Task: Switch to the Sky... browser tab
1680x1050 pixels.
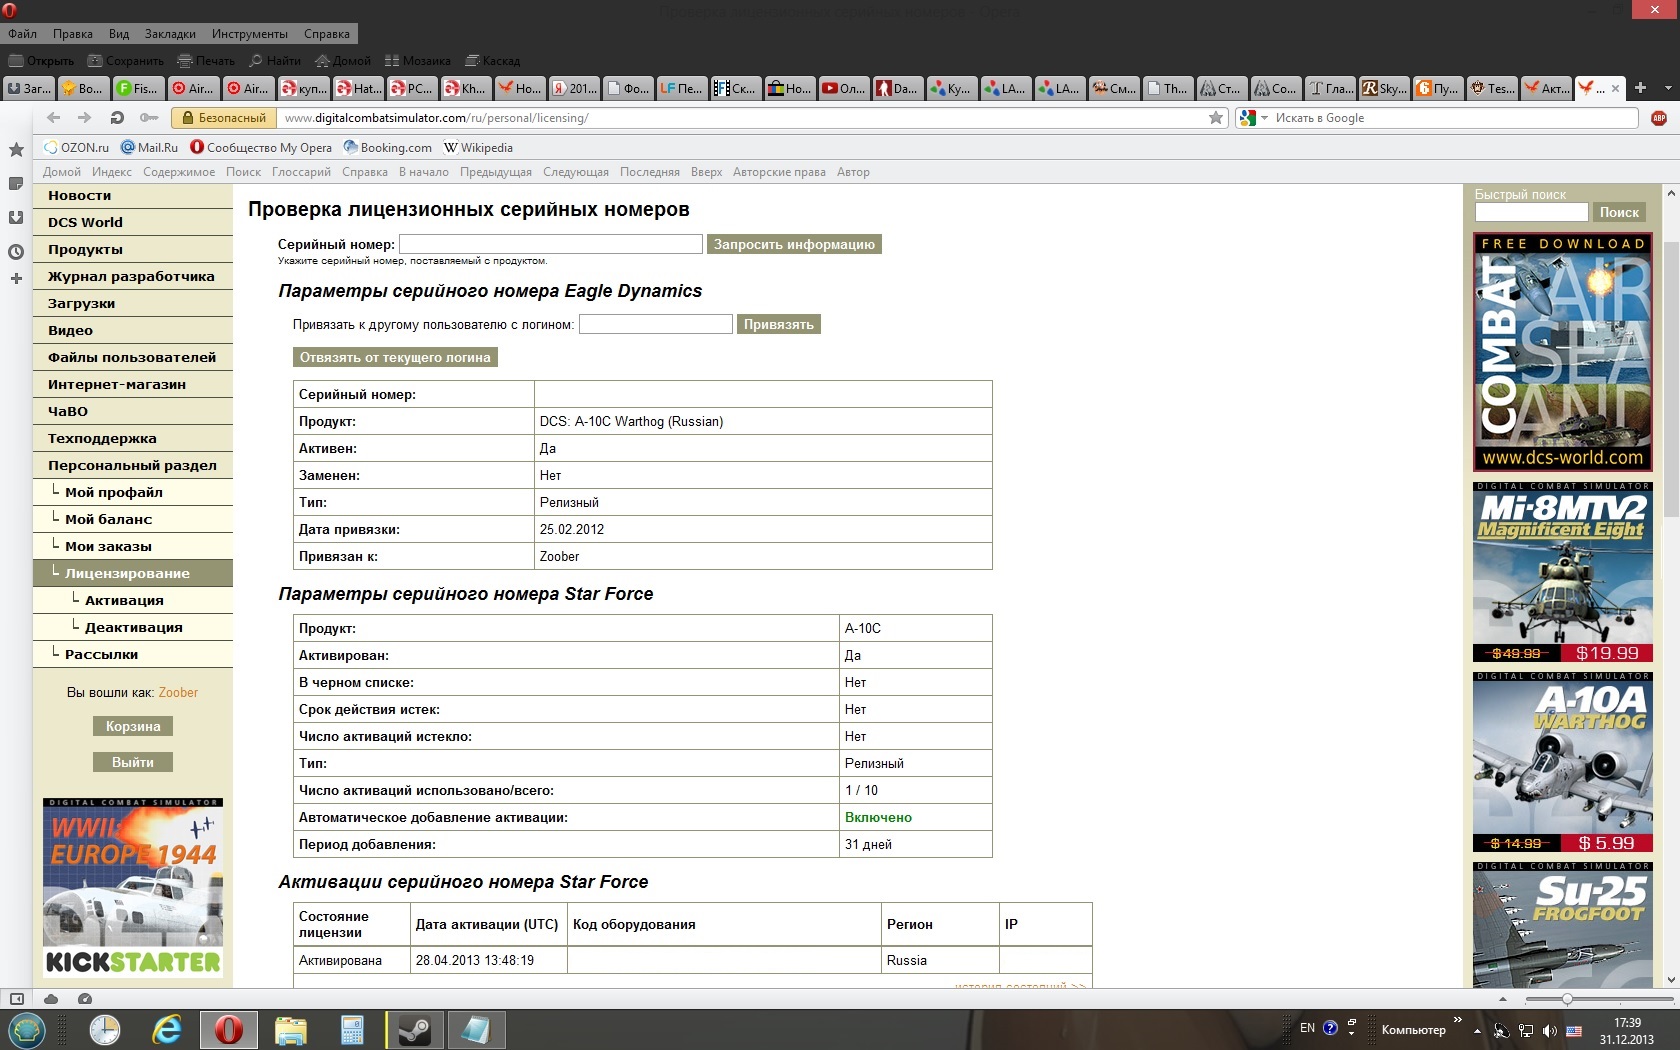Action: click(x=1385, y=88)
